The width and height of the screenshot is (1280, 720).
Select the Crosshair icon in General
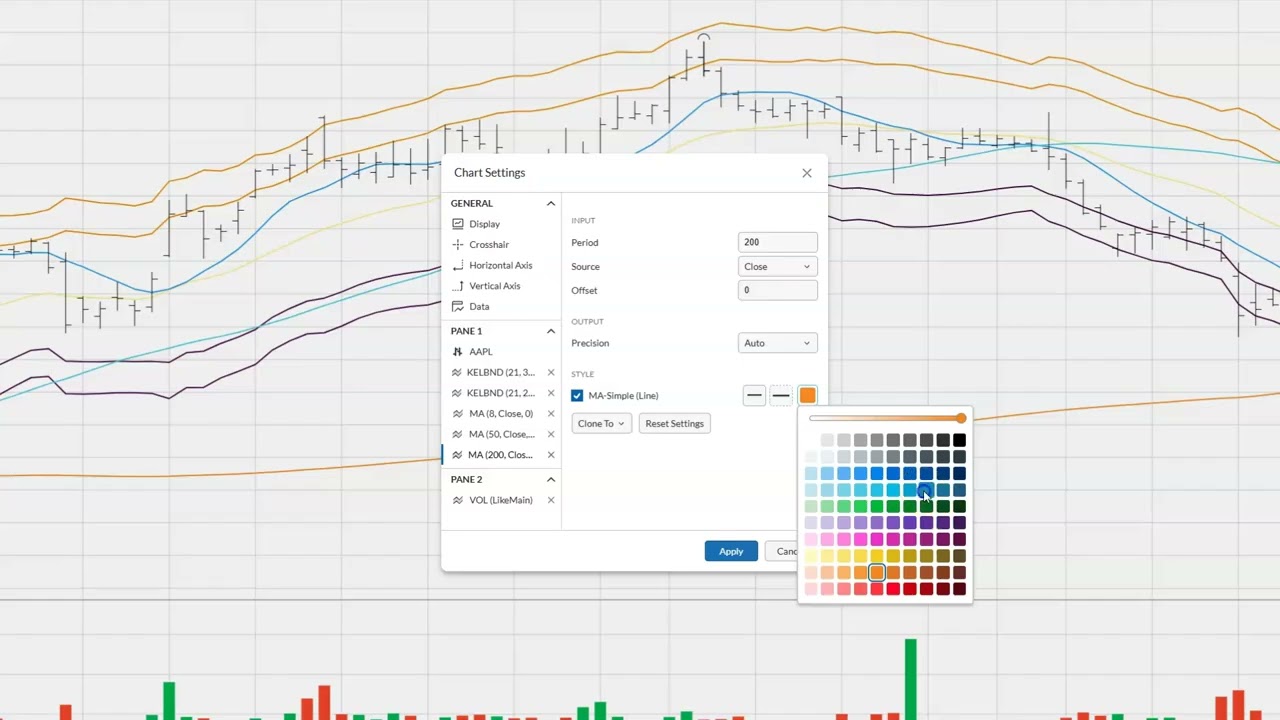(x=458, y=244)
